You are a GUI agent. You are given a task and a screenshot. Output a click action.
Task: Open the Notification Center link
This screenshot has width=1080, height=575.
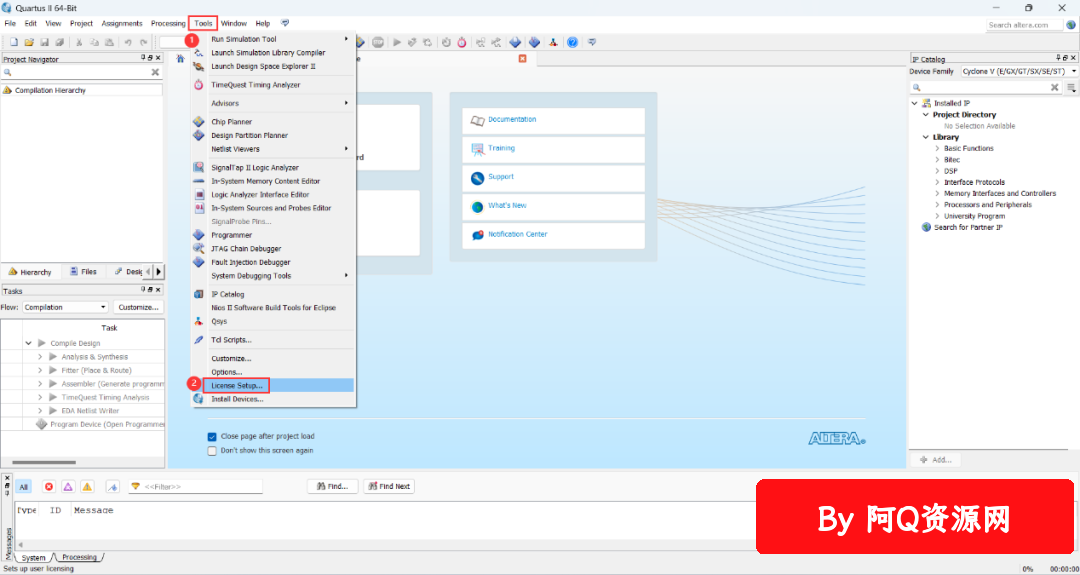(517, 234)
